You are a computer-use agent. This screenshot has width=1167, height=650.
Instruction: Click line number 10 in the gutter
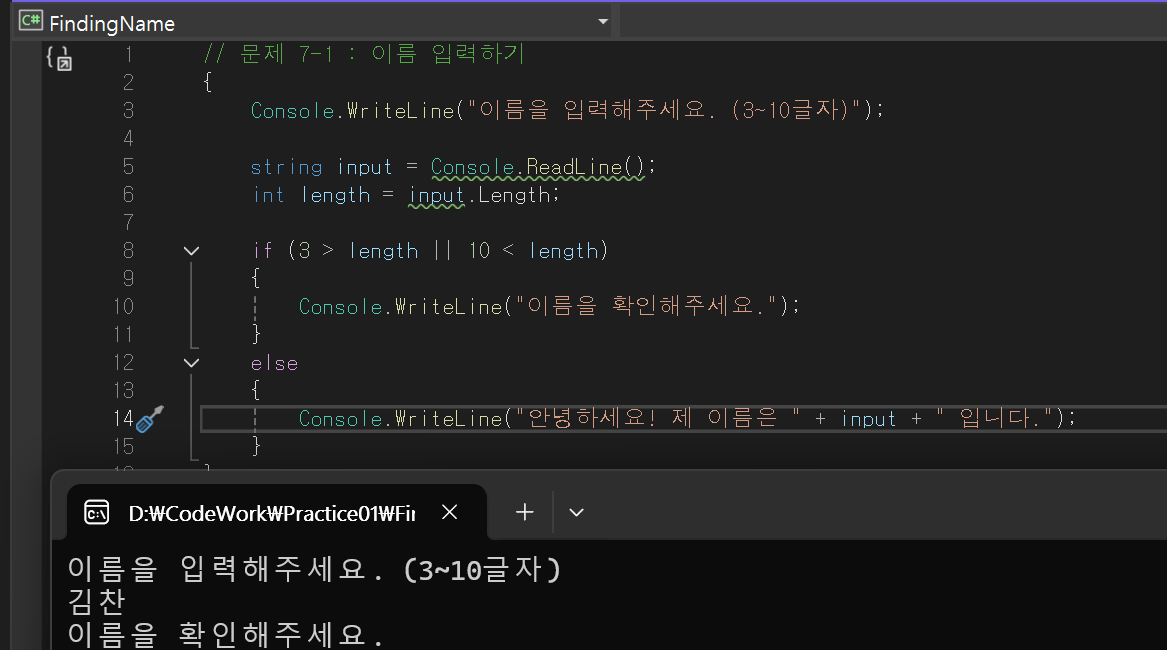pyautogui.click(x=124, y=307)
